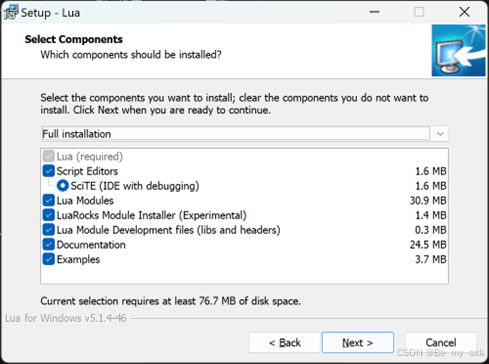Screen dimensions: 489x364
Task: Click the Setup installer icon in title bar
Action: 11,13
